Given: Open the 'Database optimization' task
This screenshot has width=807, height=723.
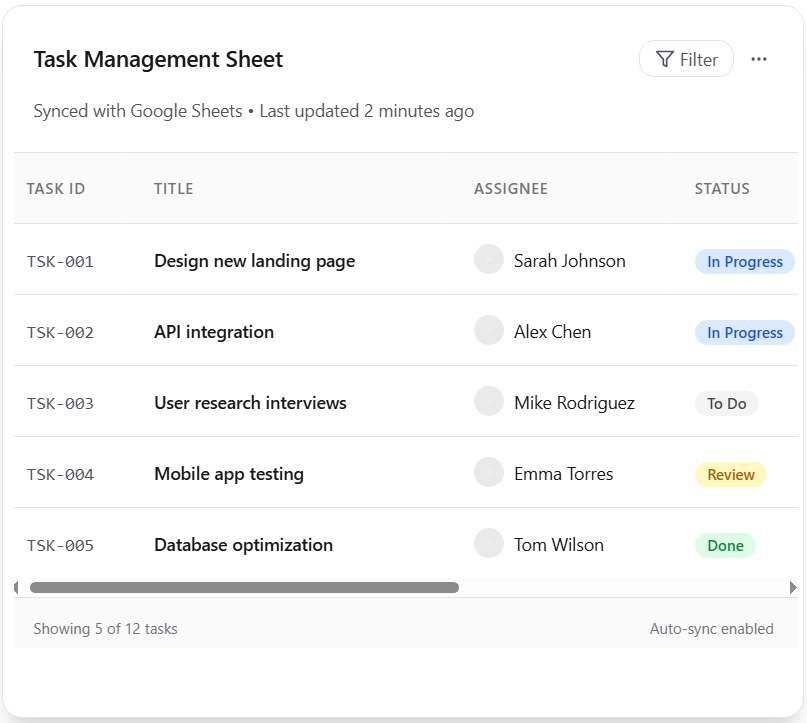Looking at the screenshot, I should pos(243,545).
